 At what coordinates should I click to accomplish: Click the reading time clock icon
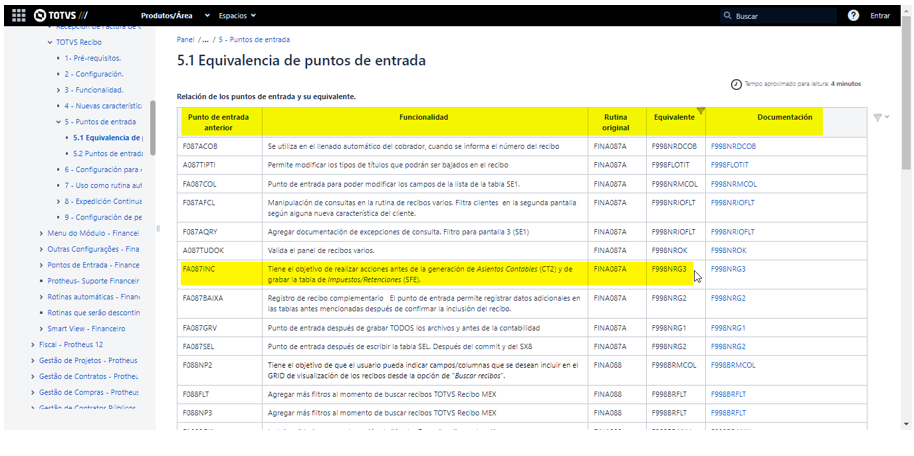pos(736,85)
